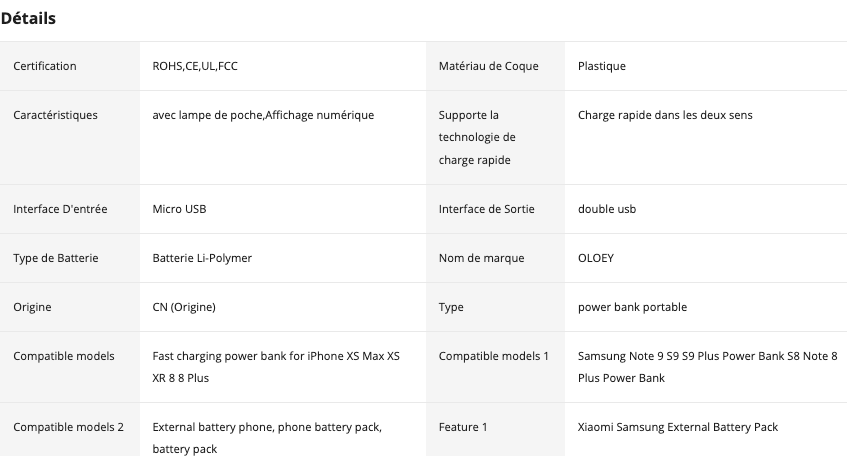Image resolution: width=847 pixels, height=456 pixels.
Task: Click the Détails section heading
Action: click(x=28, y=18)
